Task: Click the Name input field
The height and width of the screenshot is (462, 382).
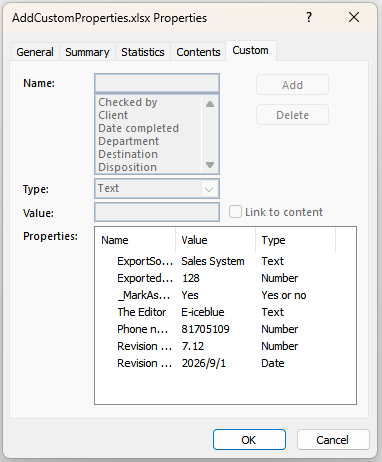Action: pos(157,83)
